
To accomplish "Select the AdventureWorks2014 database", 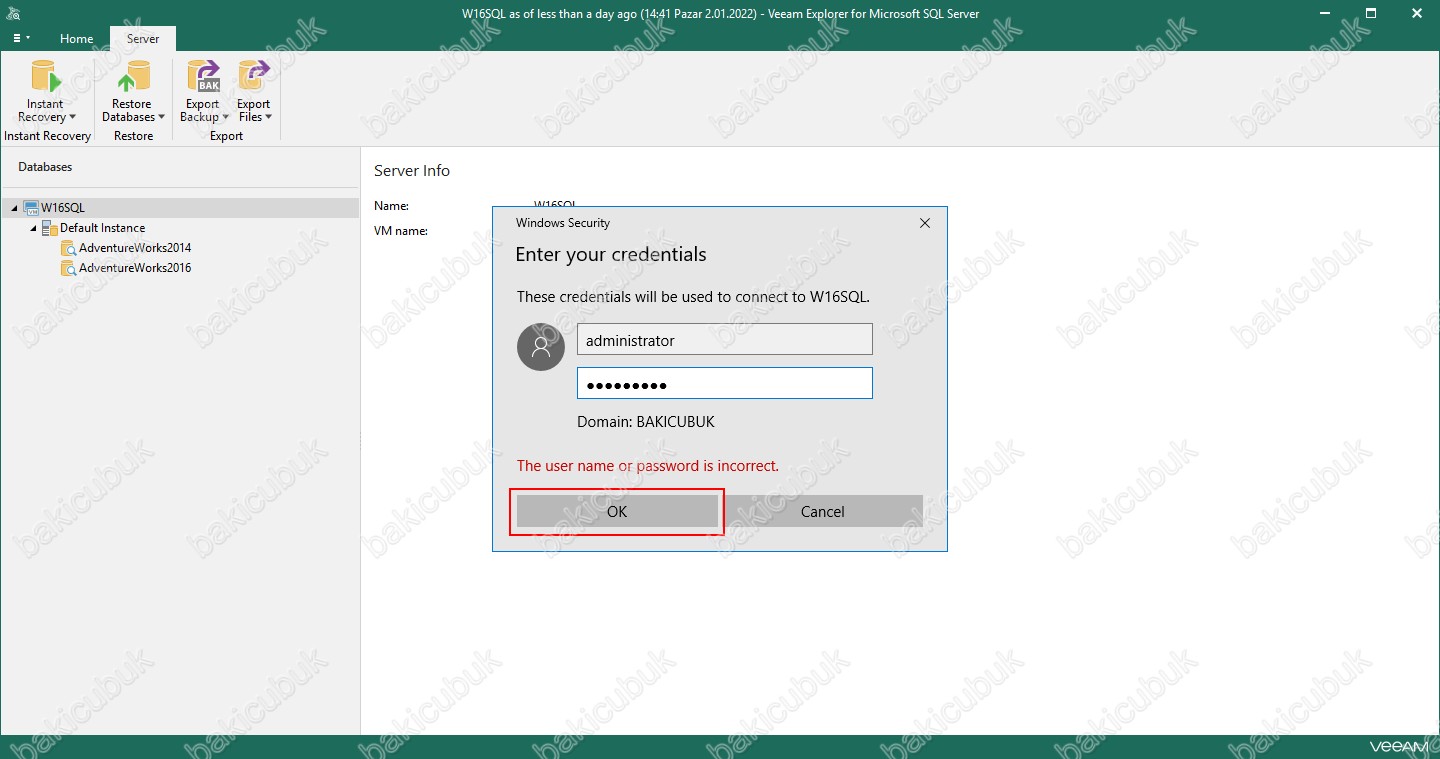I will [x=135, y=248].
